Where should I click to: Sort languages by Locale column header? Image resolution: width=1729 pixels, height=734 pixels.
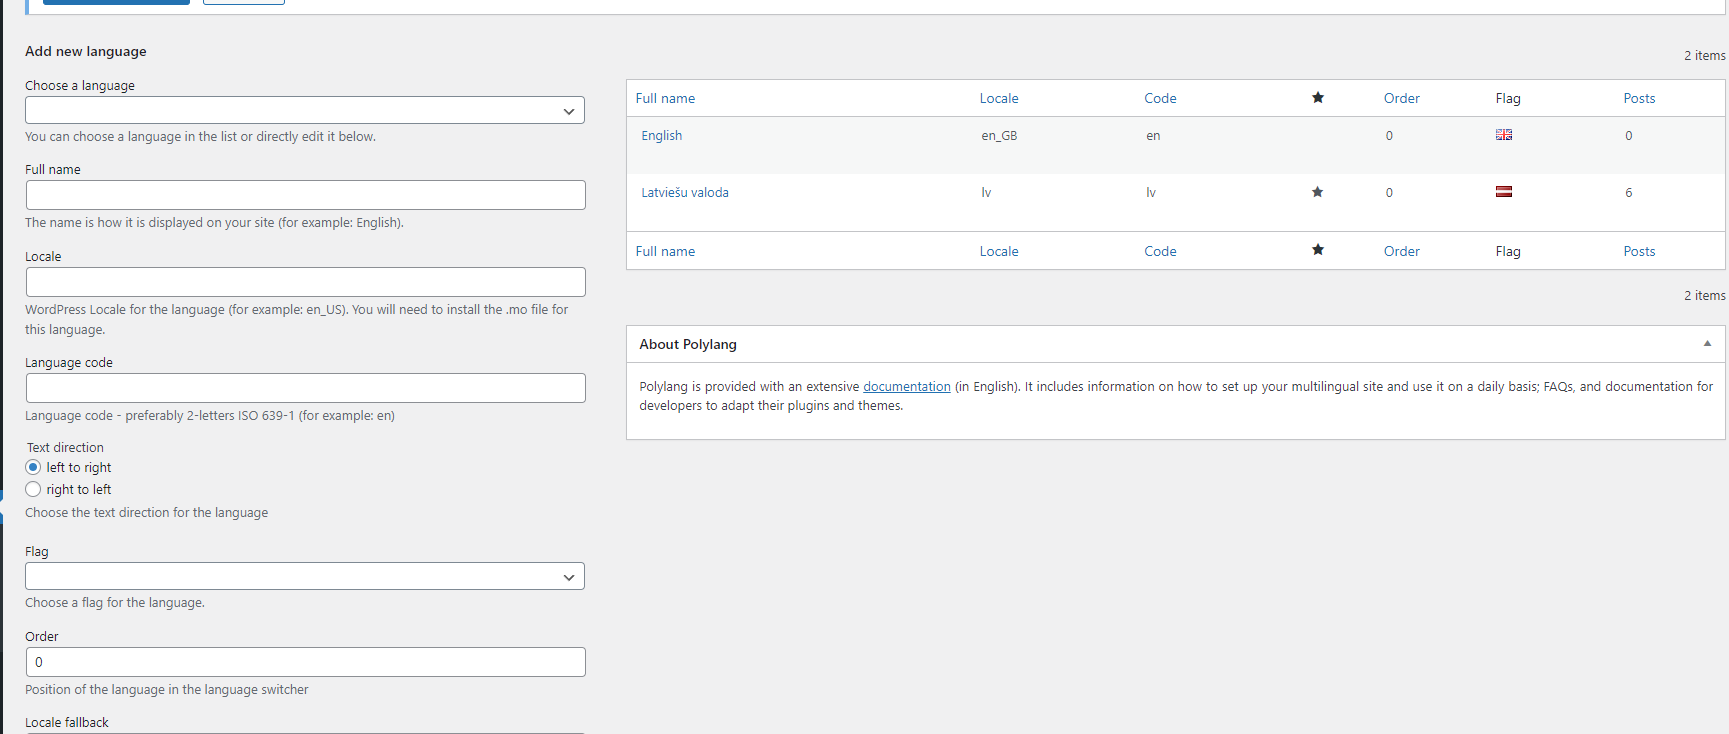pos(998,98)
